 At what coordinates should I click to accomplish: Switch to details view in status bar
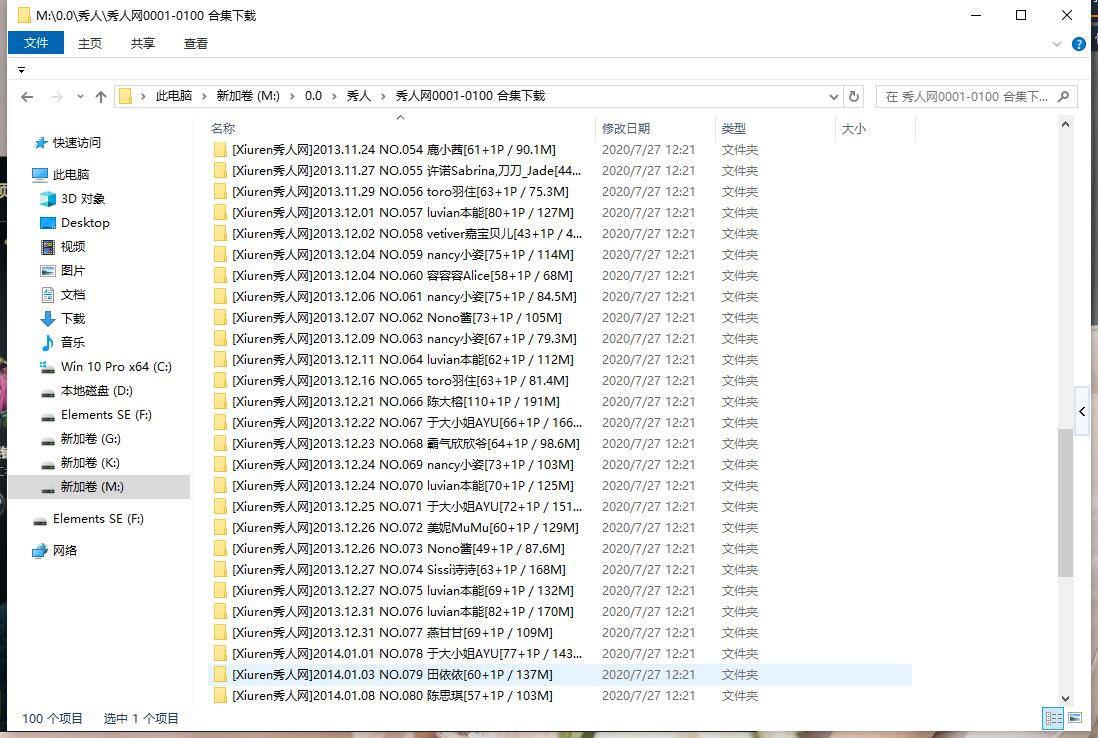(1052, 718)
